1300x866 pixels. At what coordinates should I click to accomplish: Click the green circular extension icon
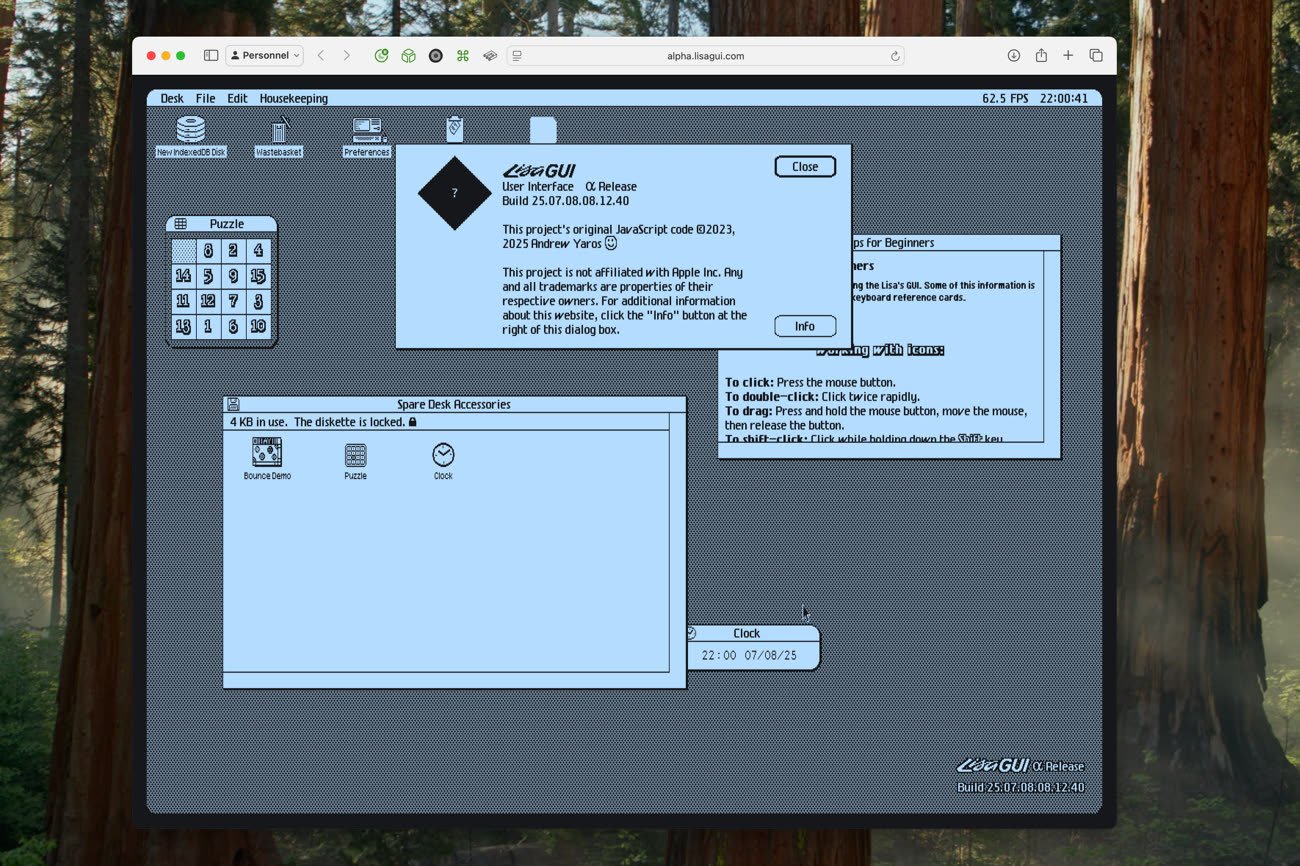(381, 56)
